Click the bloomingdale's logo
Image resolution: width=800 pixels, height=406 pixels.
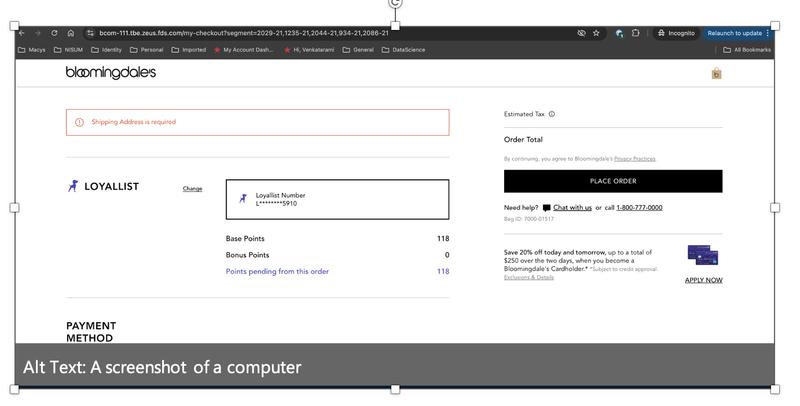[x=111, y=72]
